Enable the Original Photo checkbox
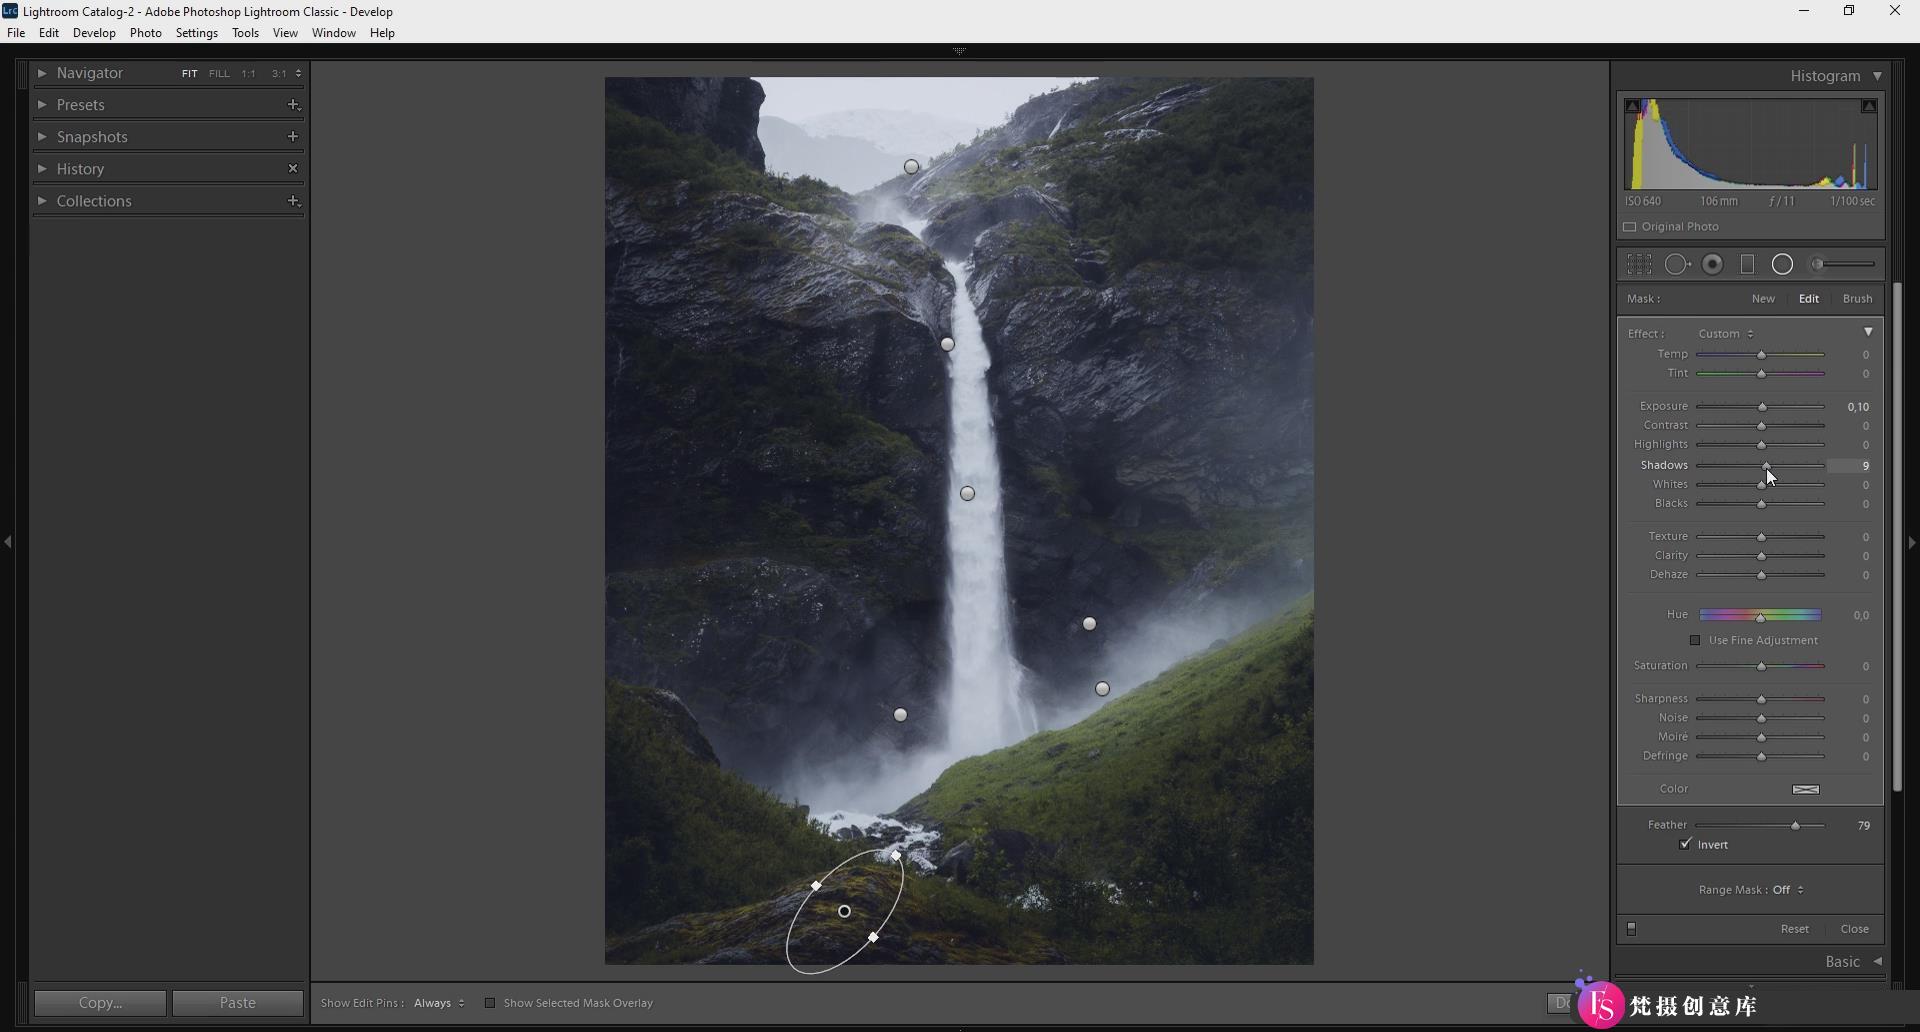The width and height of the screenshot is (1920, 1032). coord(1630,227)
